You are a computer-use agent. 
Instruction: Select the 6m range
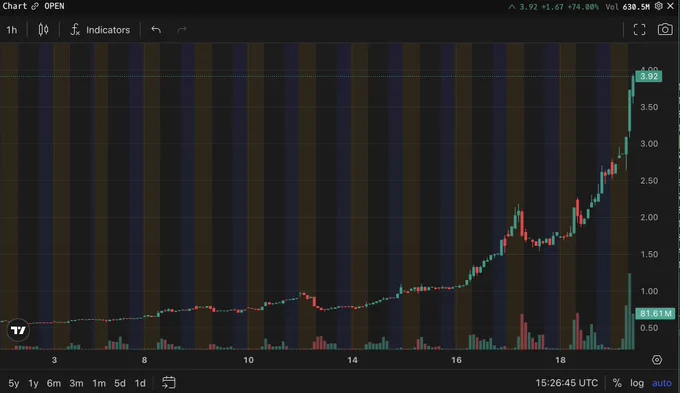[54, 383]
